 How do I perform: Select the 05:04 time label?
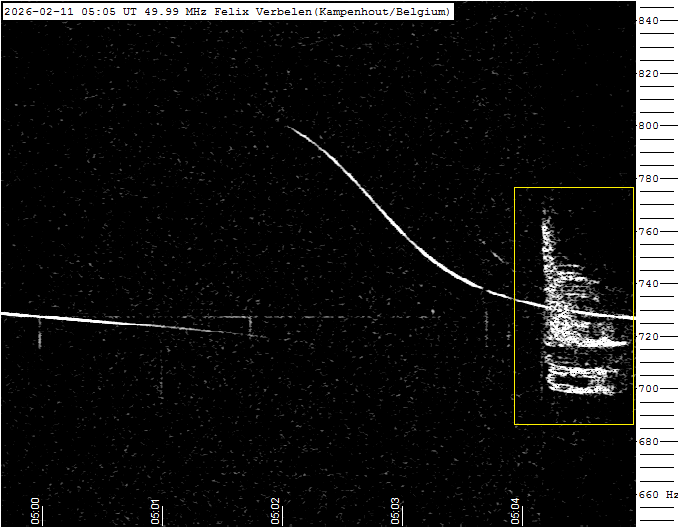point(516,510)
